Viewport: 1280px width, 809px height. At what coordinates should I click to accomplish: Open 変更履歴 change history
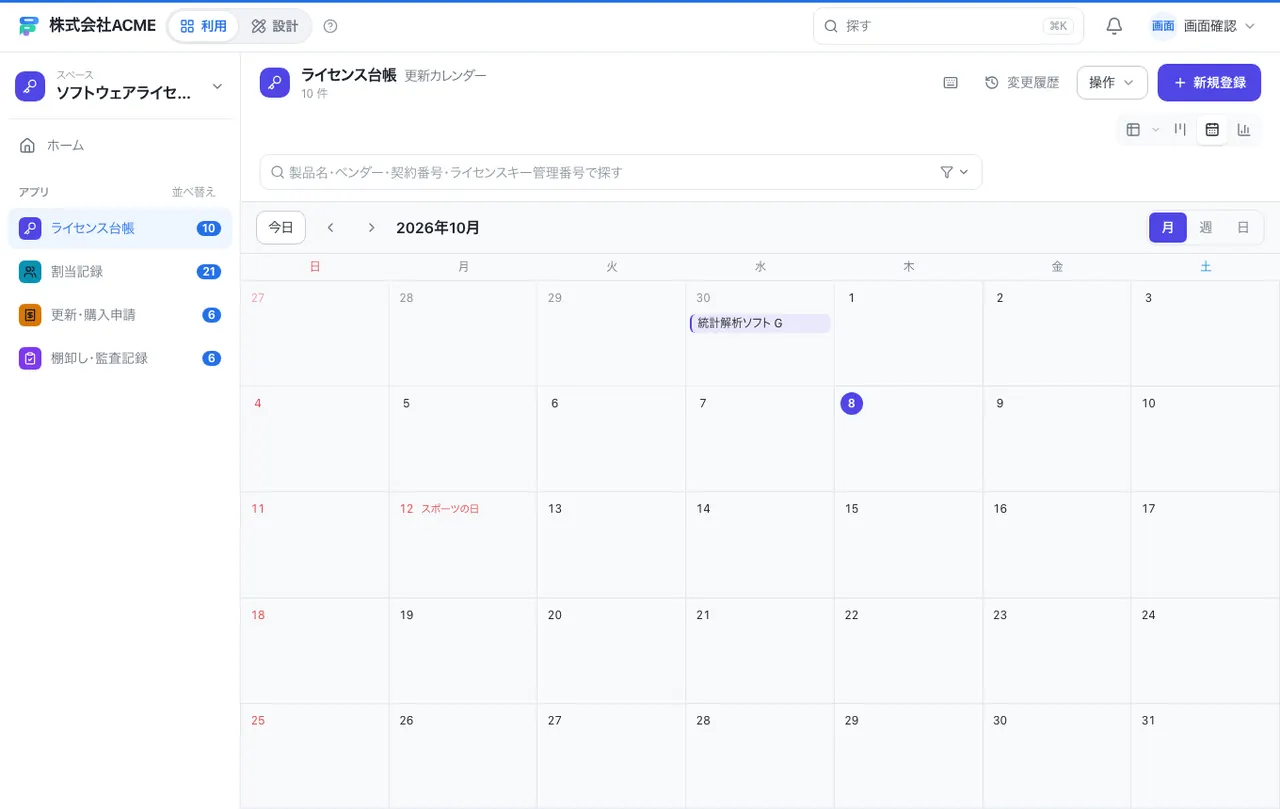coord(1022,83)
